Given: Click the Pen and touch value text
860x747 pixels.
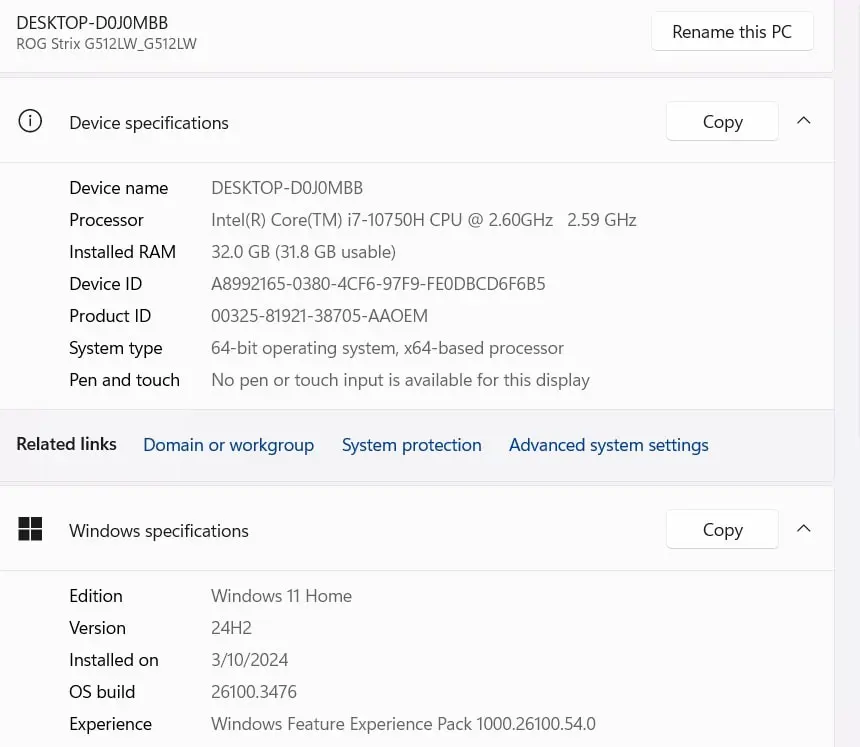Looking at the screenshot, I should click(x=400, y=380).
